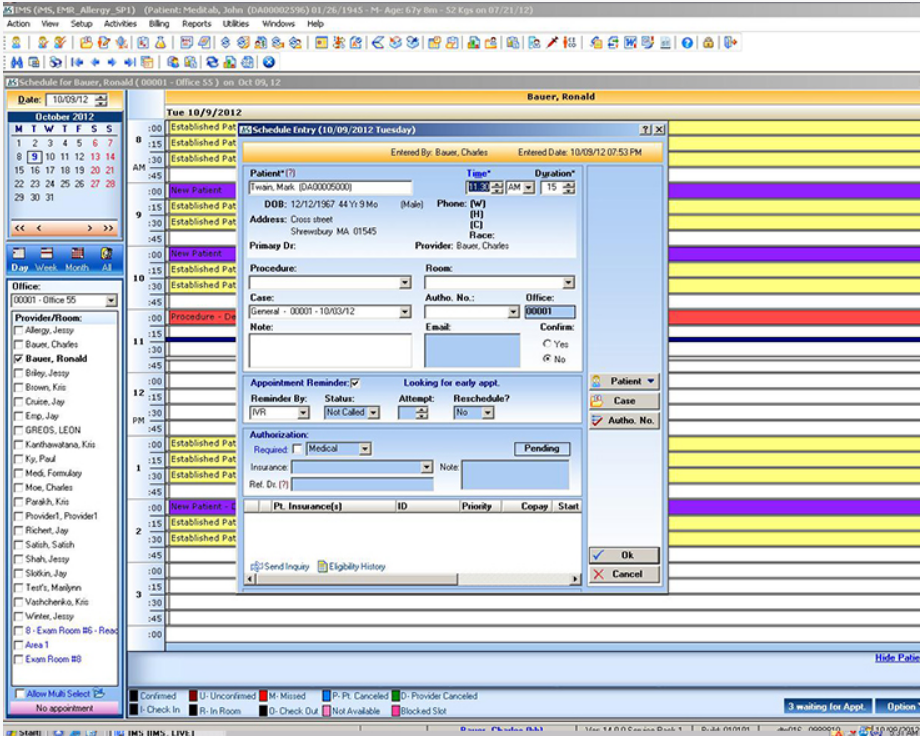Open the Status Not Called dropdown
The image size is (920, 736).
pos(373,413)
